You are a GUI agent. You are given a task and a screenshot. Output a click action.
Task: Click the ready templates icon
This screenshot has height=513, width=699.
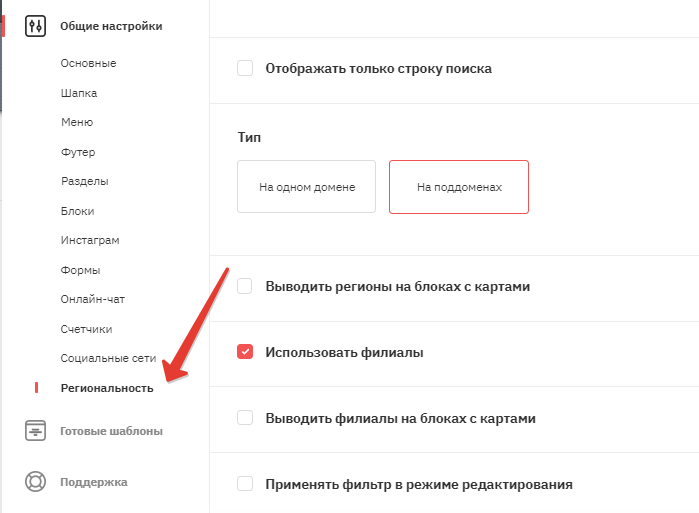(35, 431)
